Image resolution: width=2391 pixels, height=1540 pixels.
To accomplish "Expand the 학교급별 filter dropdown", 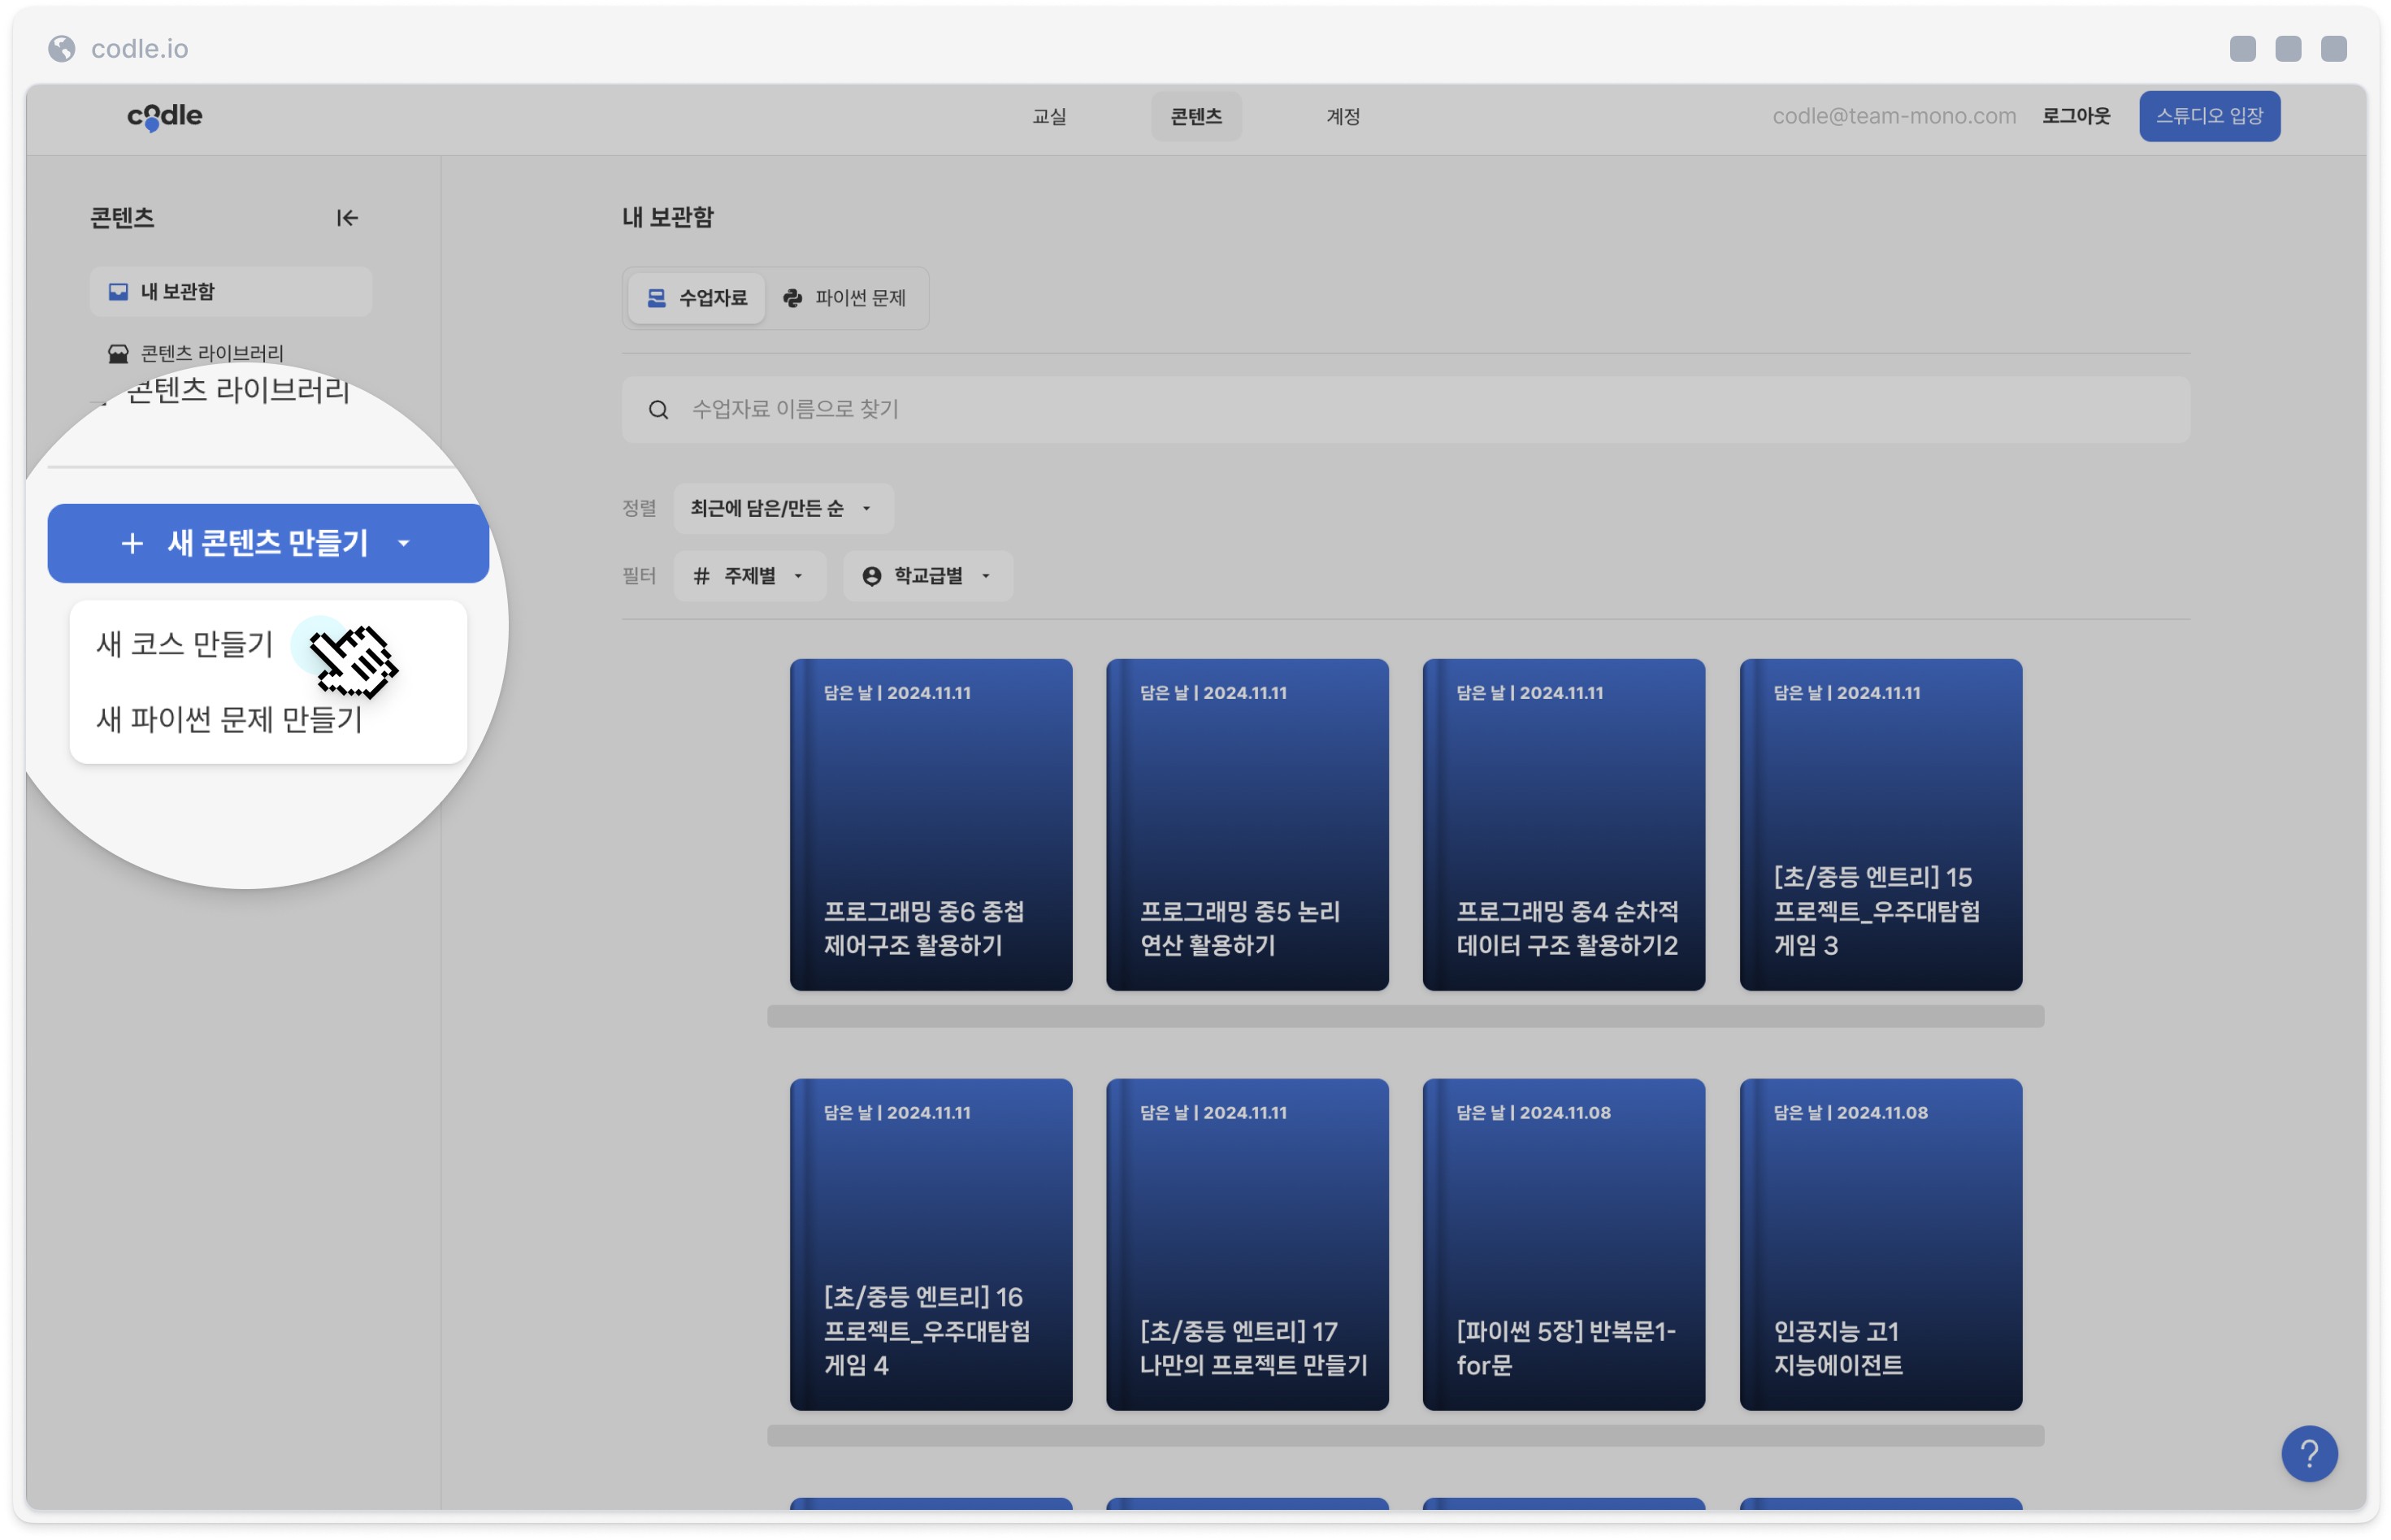I will pyautogui.click(x=928, y=576).
